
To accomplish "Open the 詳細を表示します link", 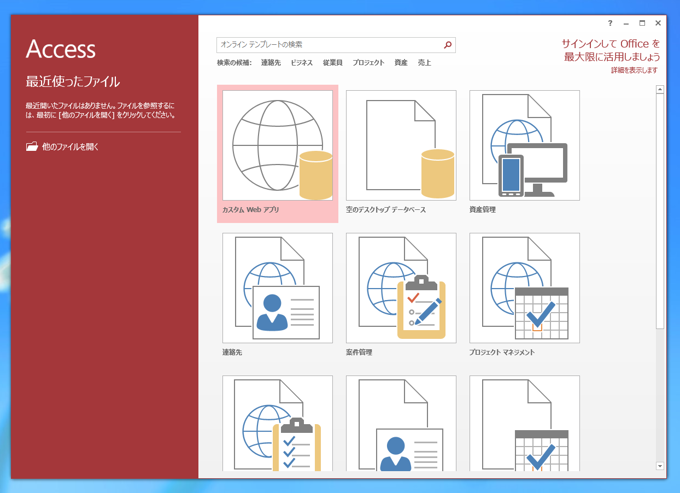I will [634, 70].
